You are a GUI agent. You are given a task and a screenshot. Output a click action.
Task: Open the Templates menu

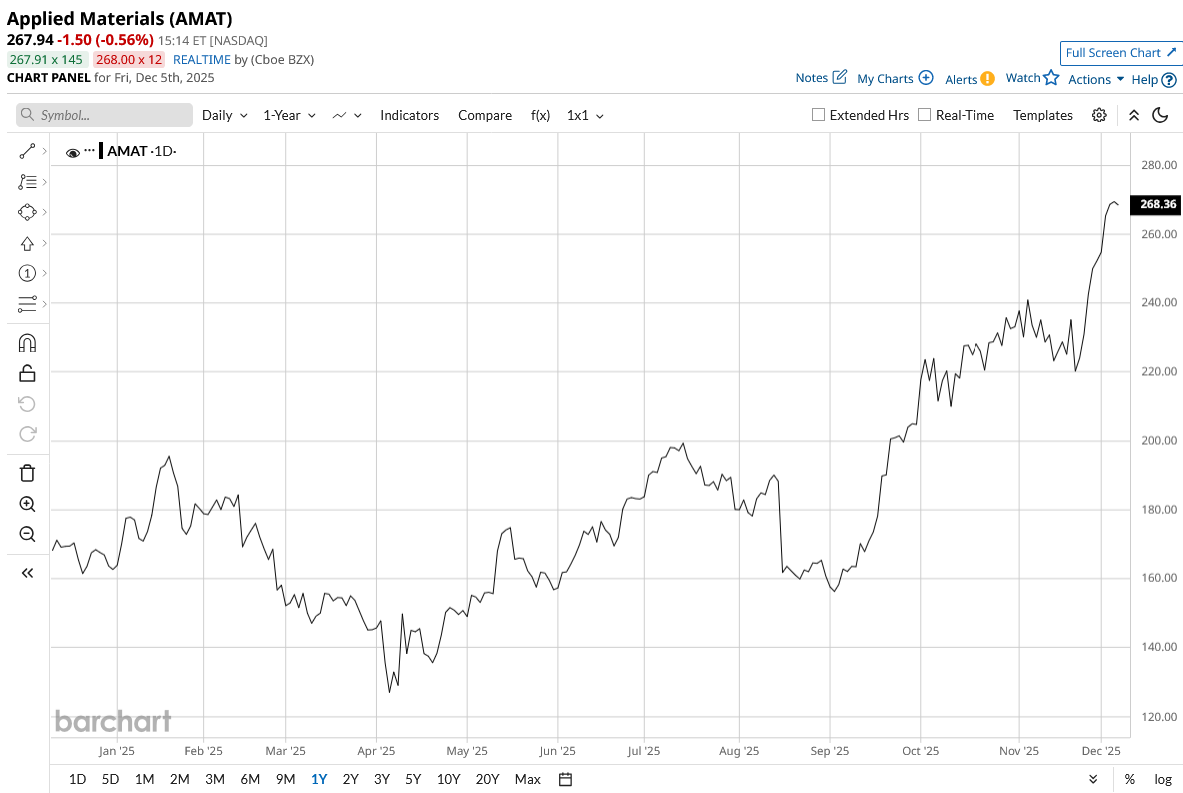tap(1043, 115)
